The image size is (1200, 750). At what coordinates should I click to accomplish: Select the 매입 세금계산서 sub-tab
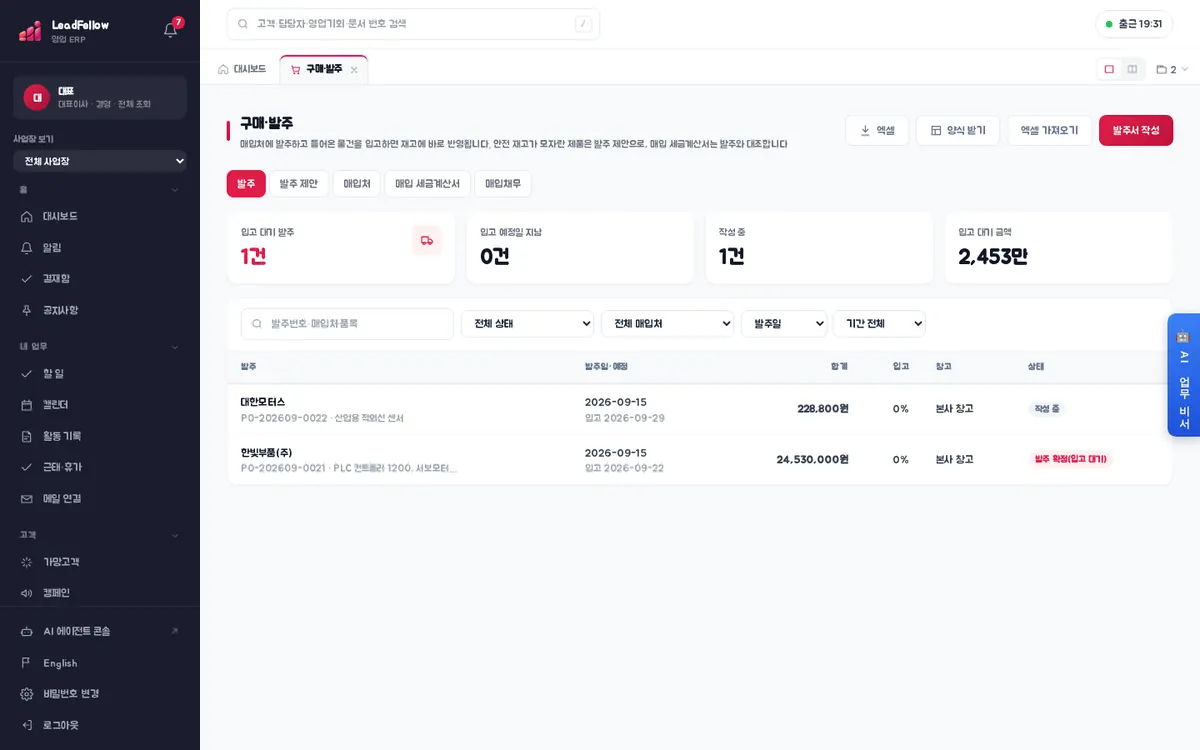point(427,184)
